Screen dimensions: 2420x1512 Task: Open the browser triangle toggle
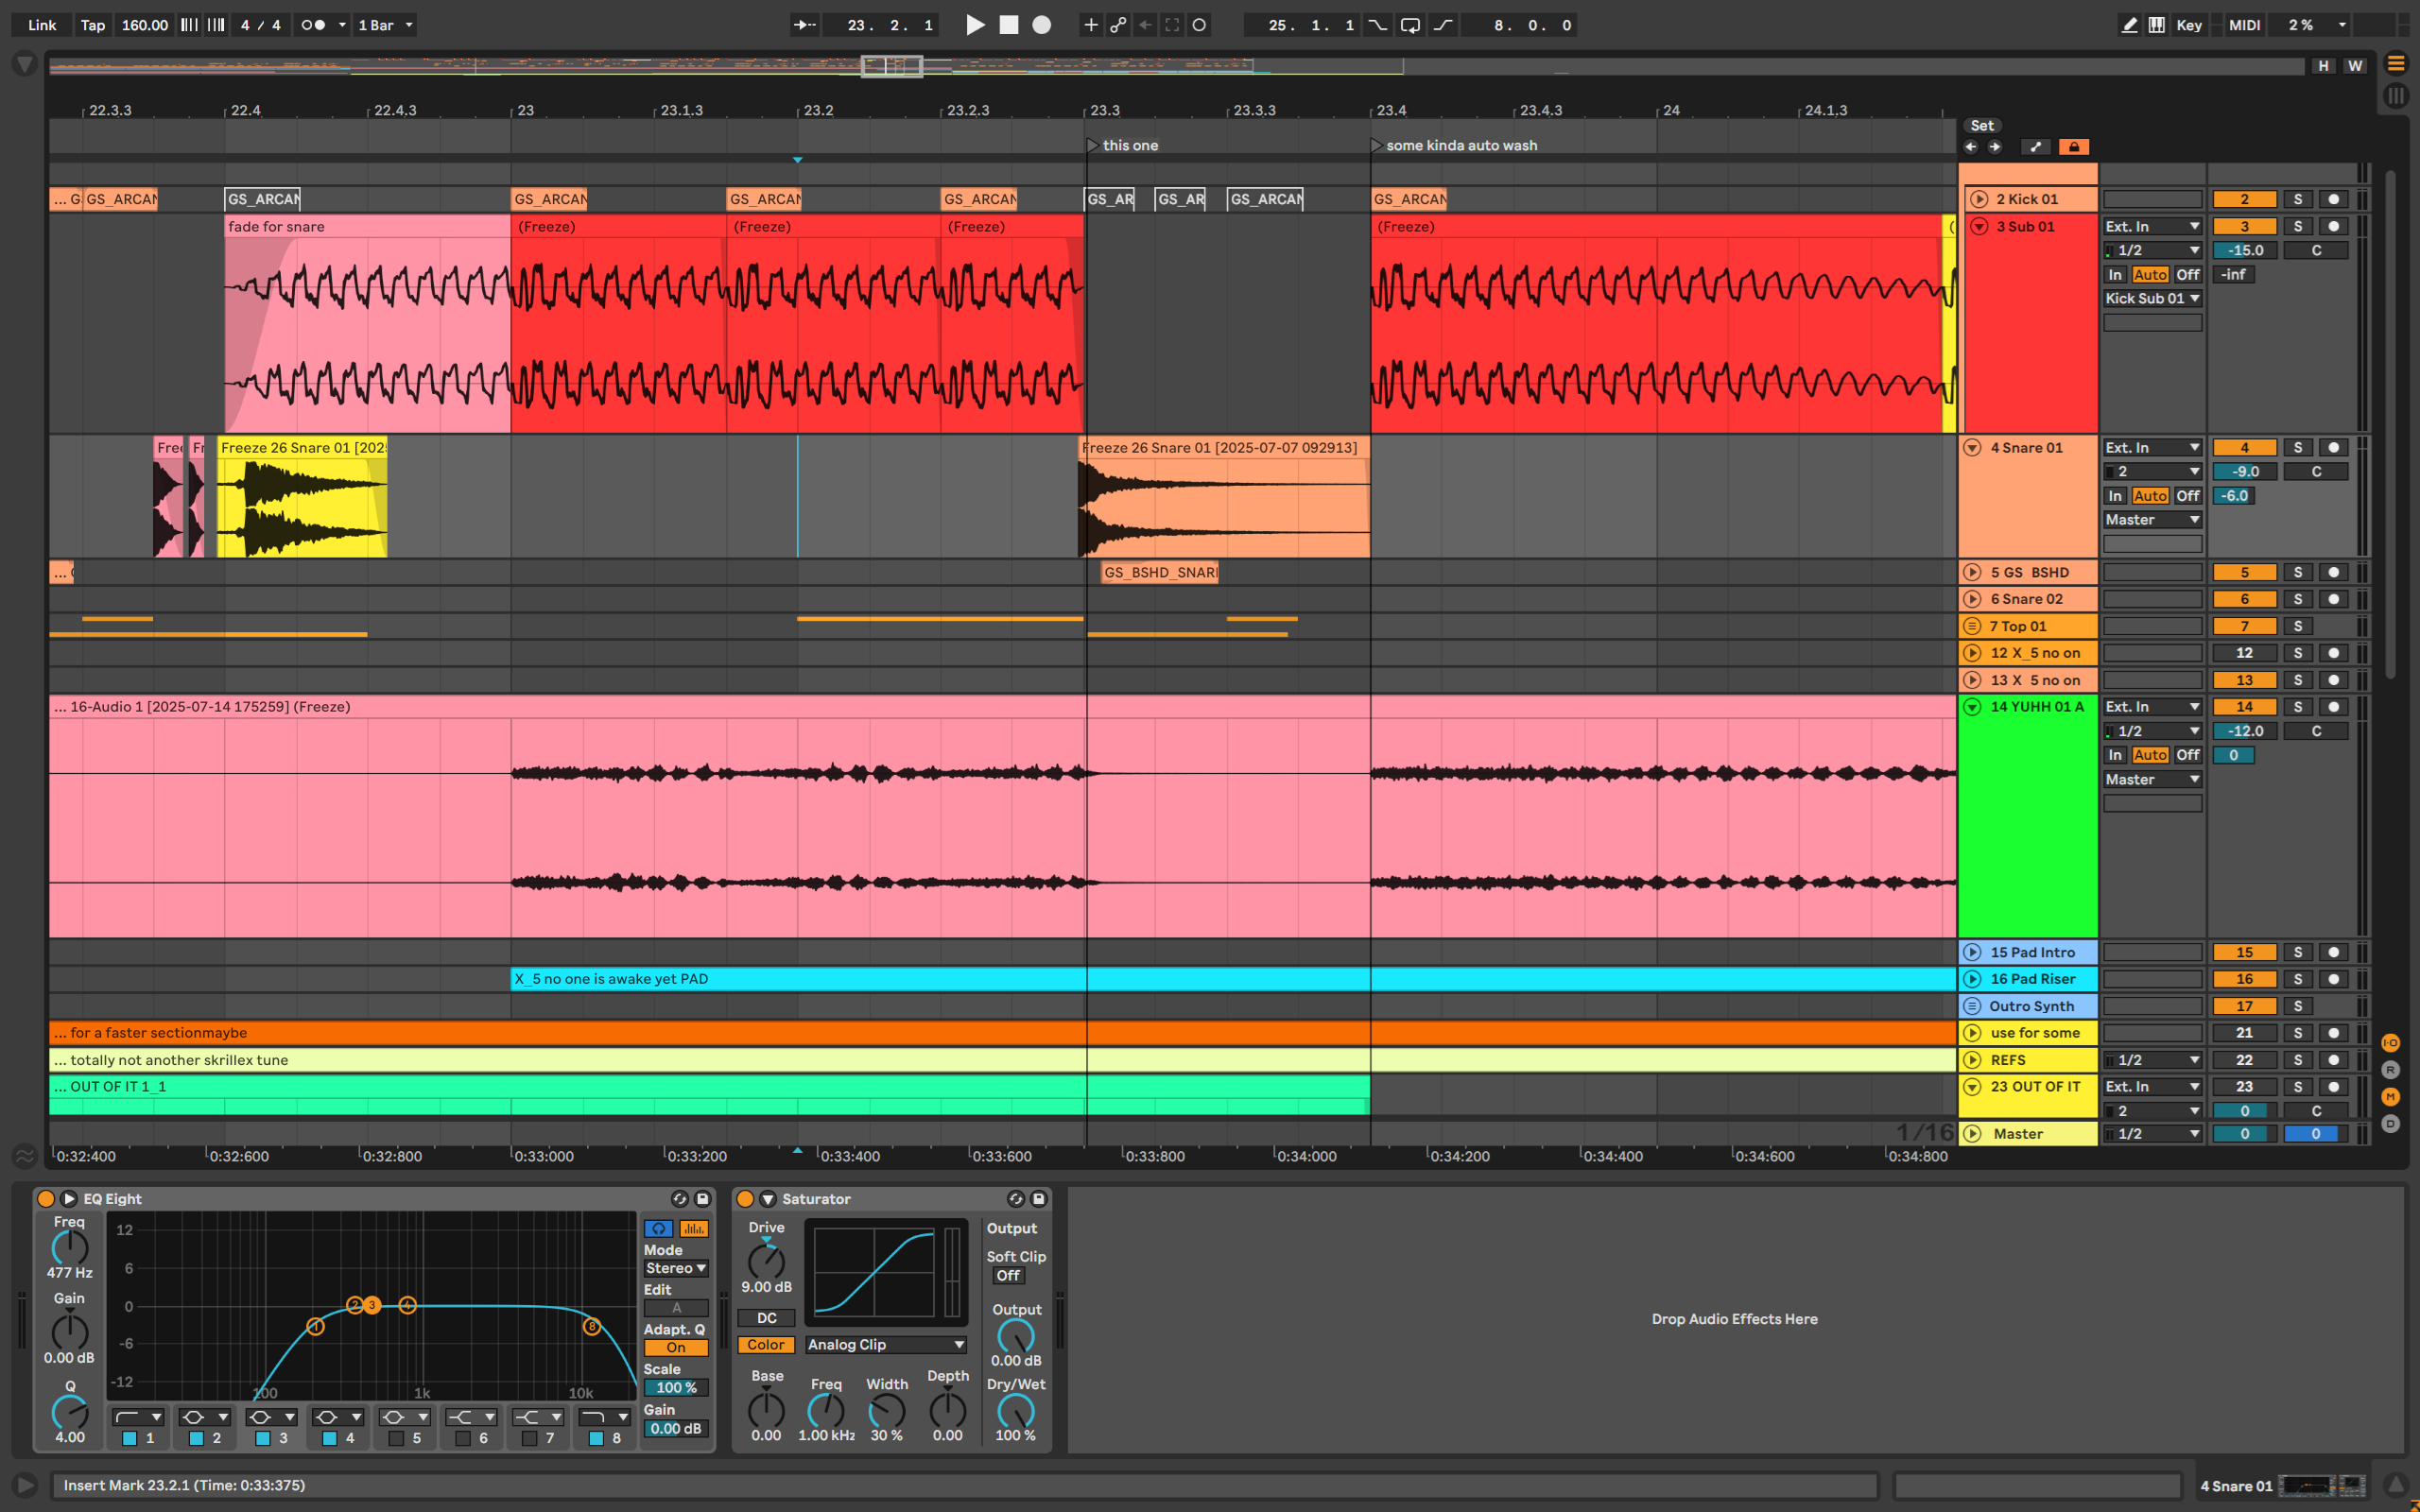pyautogui.click(x=25, y=65)
